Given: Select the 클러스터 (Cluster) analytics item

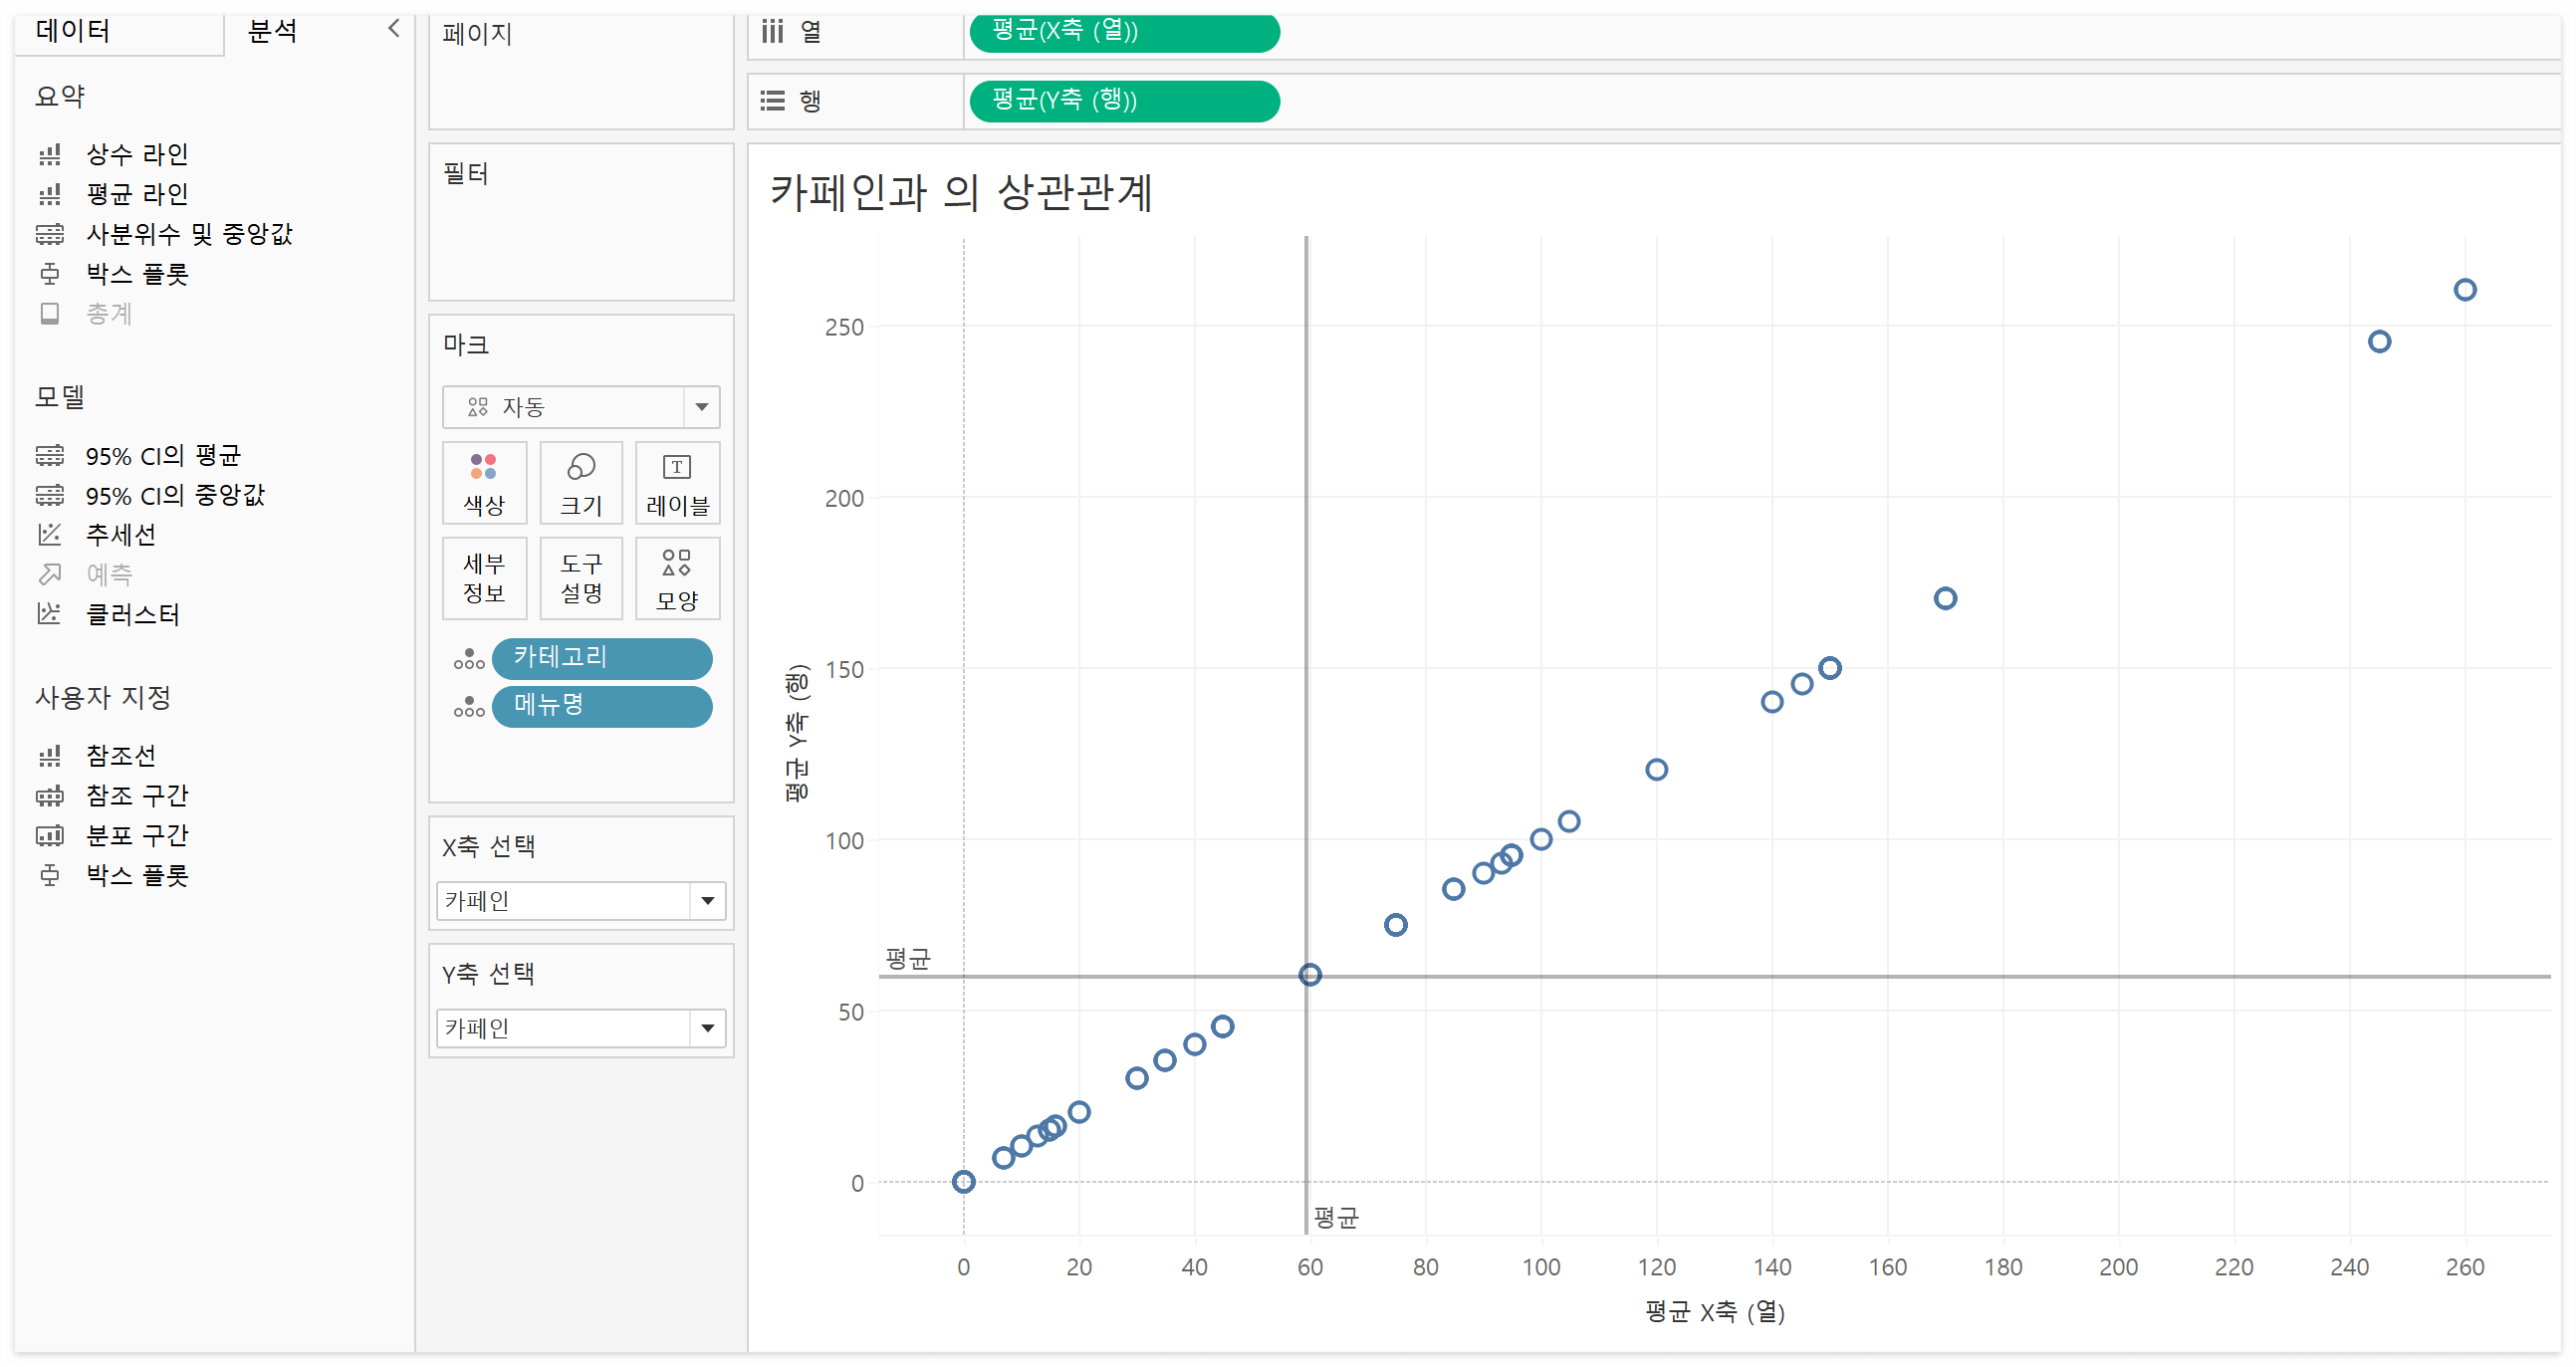Looking at the screenshot, I should [x=132, y=615].
